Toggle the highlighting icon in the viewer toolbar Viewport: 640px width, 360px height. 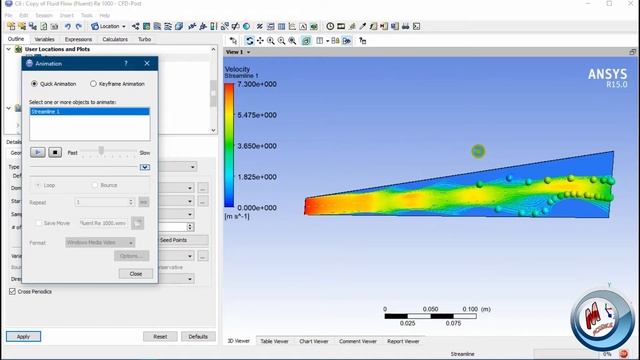(306, 41)
